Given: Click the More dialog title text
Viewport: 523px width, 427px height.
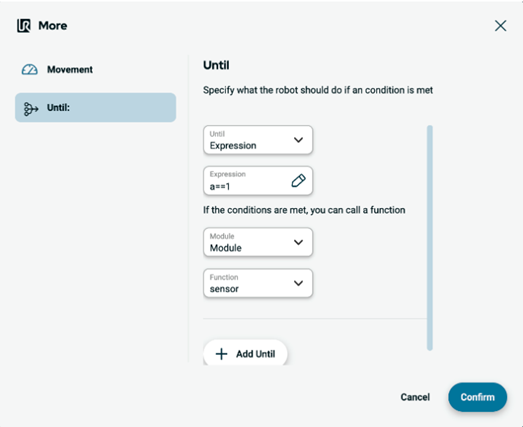Looking at the screenshot, I should (x=53, y=26).
